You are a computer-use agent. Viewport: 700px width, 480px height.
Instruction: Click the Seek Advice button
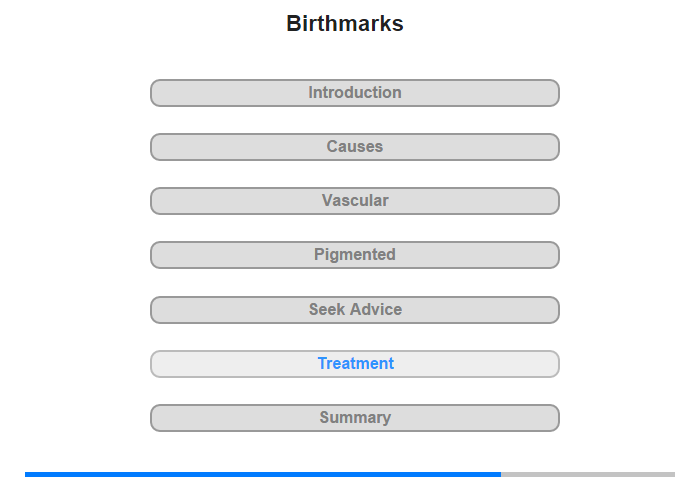[354, 310]
